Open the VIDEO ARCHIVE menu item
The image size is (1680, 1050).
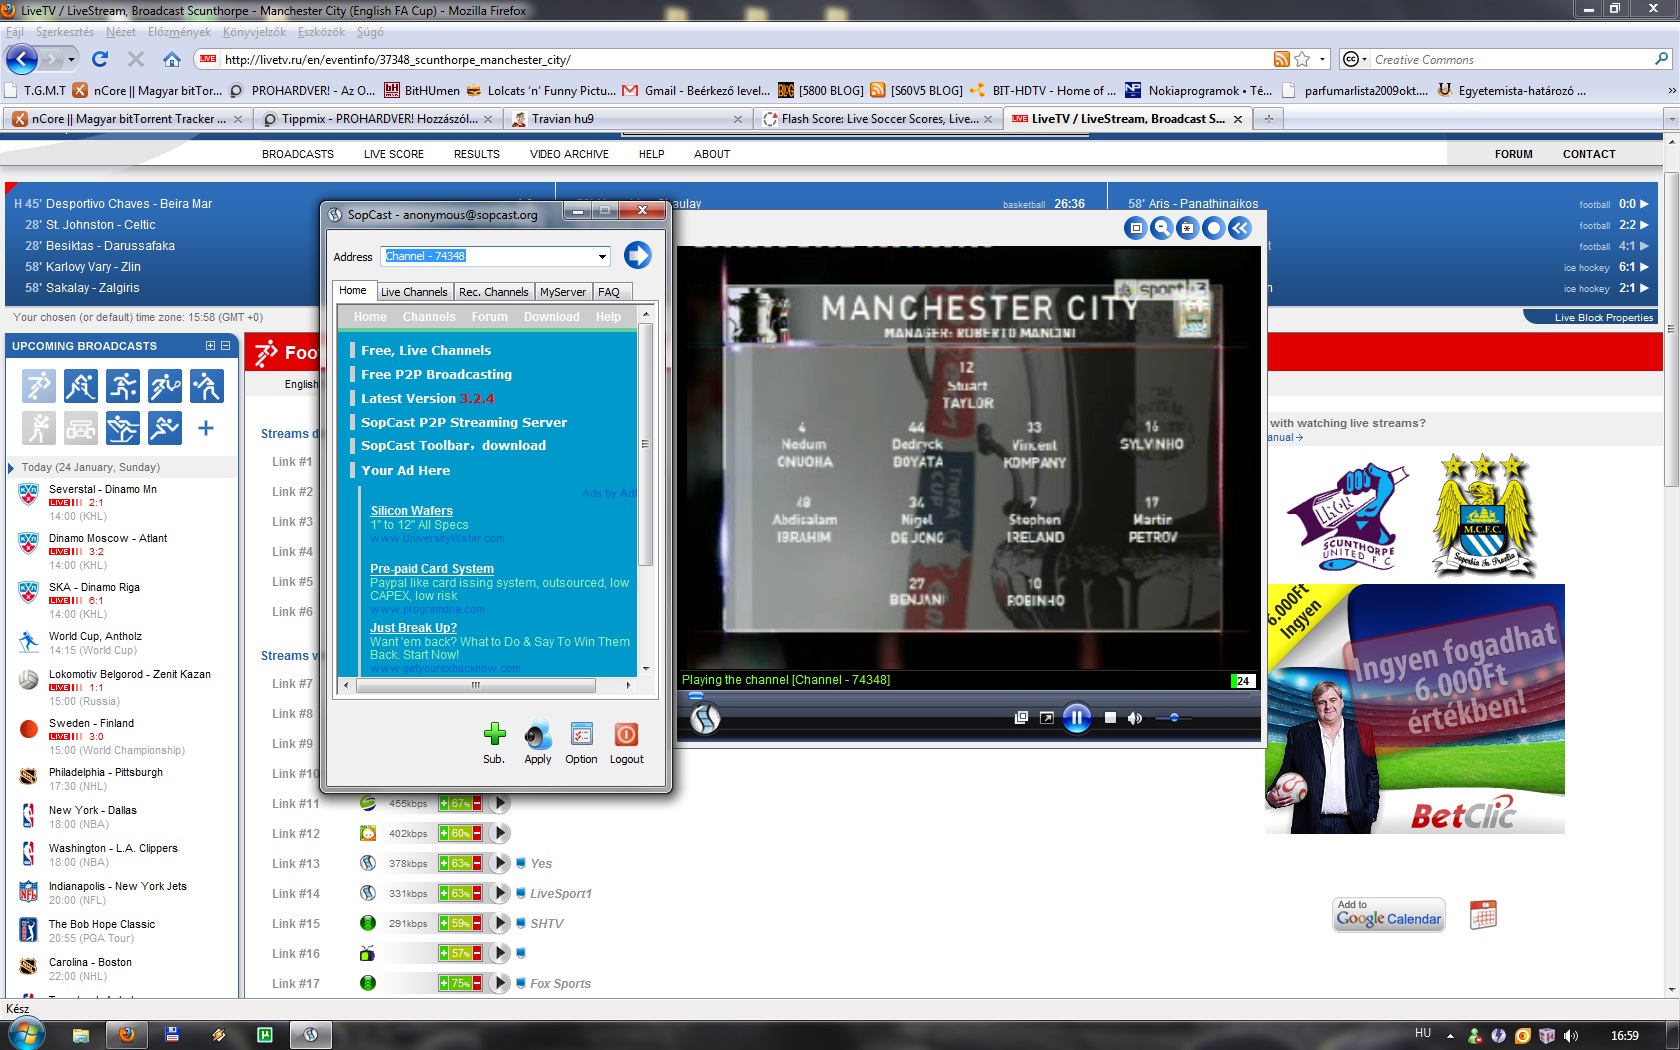569,154
